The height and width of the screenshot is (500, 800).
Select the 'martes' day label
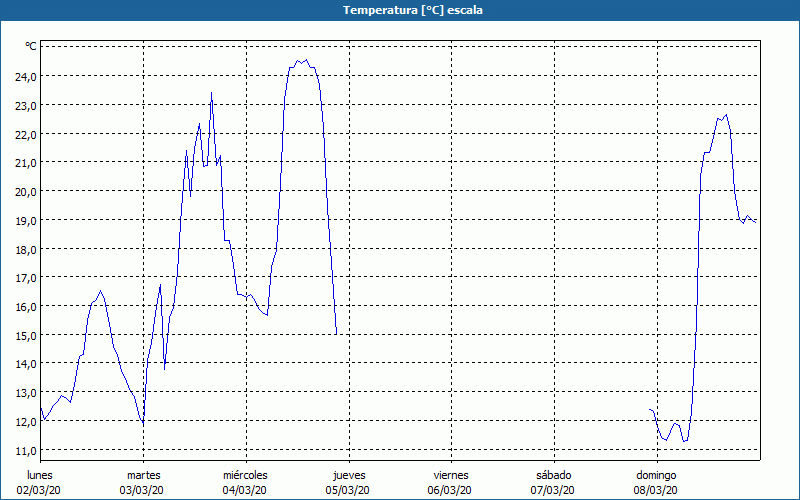pyautogui.click(x=144, y=475)
